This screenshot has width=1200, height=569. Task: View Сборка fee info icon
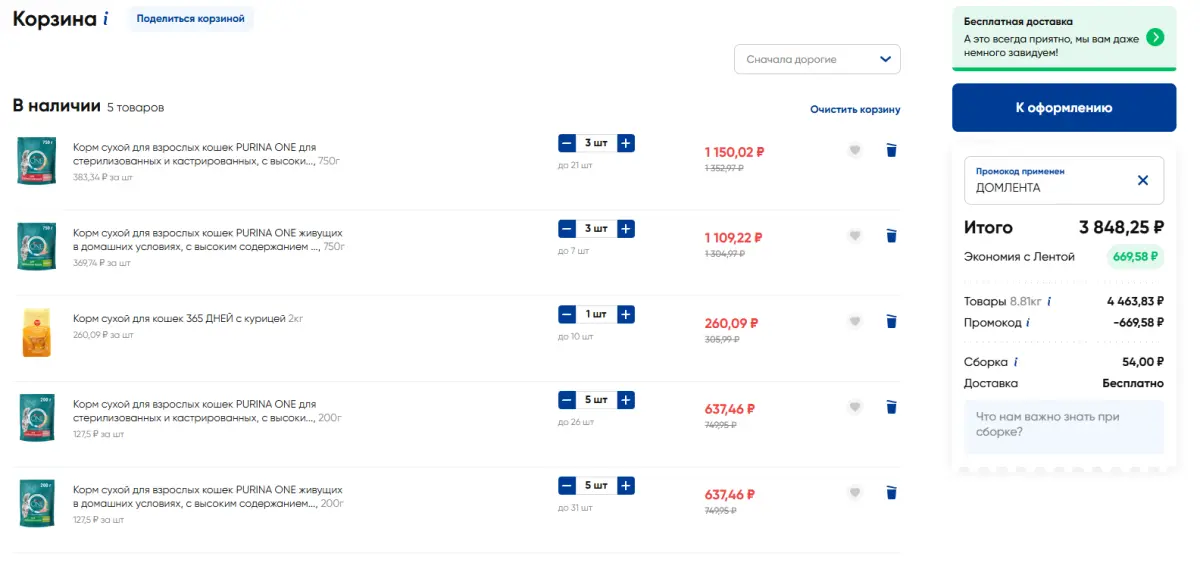click(x=1016, y=362)
